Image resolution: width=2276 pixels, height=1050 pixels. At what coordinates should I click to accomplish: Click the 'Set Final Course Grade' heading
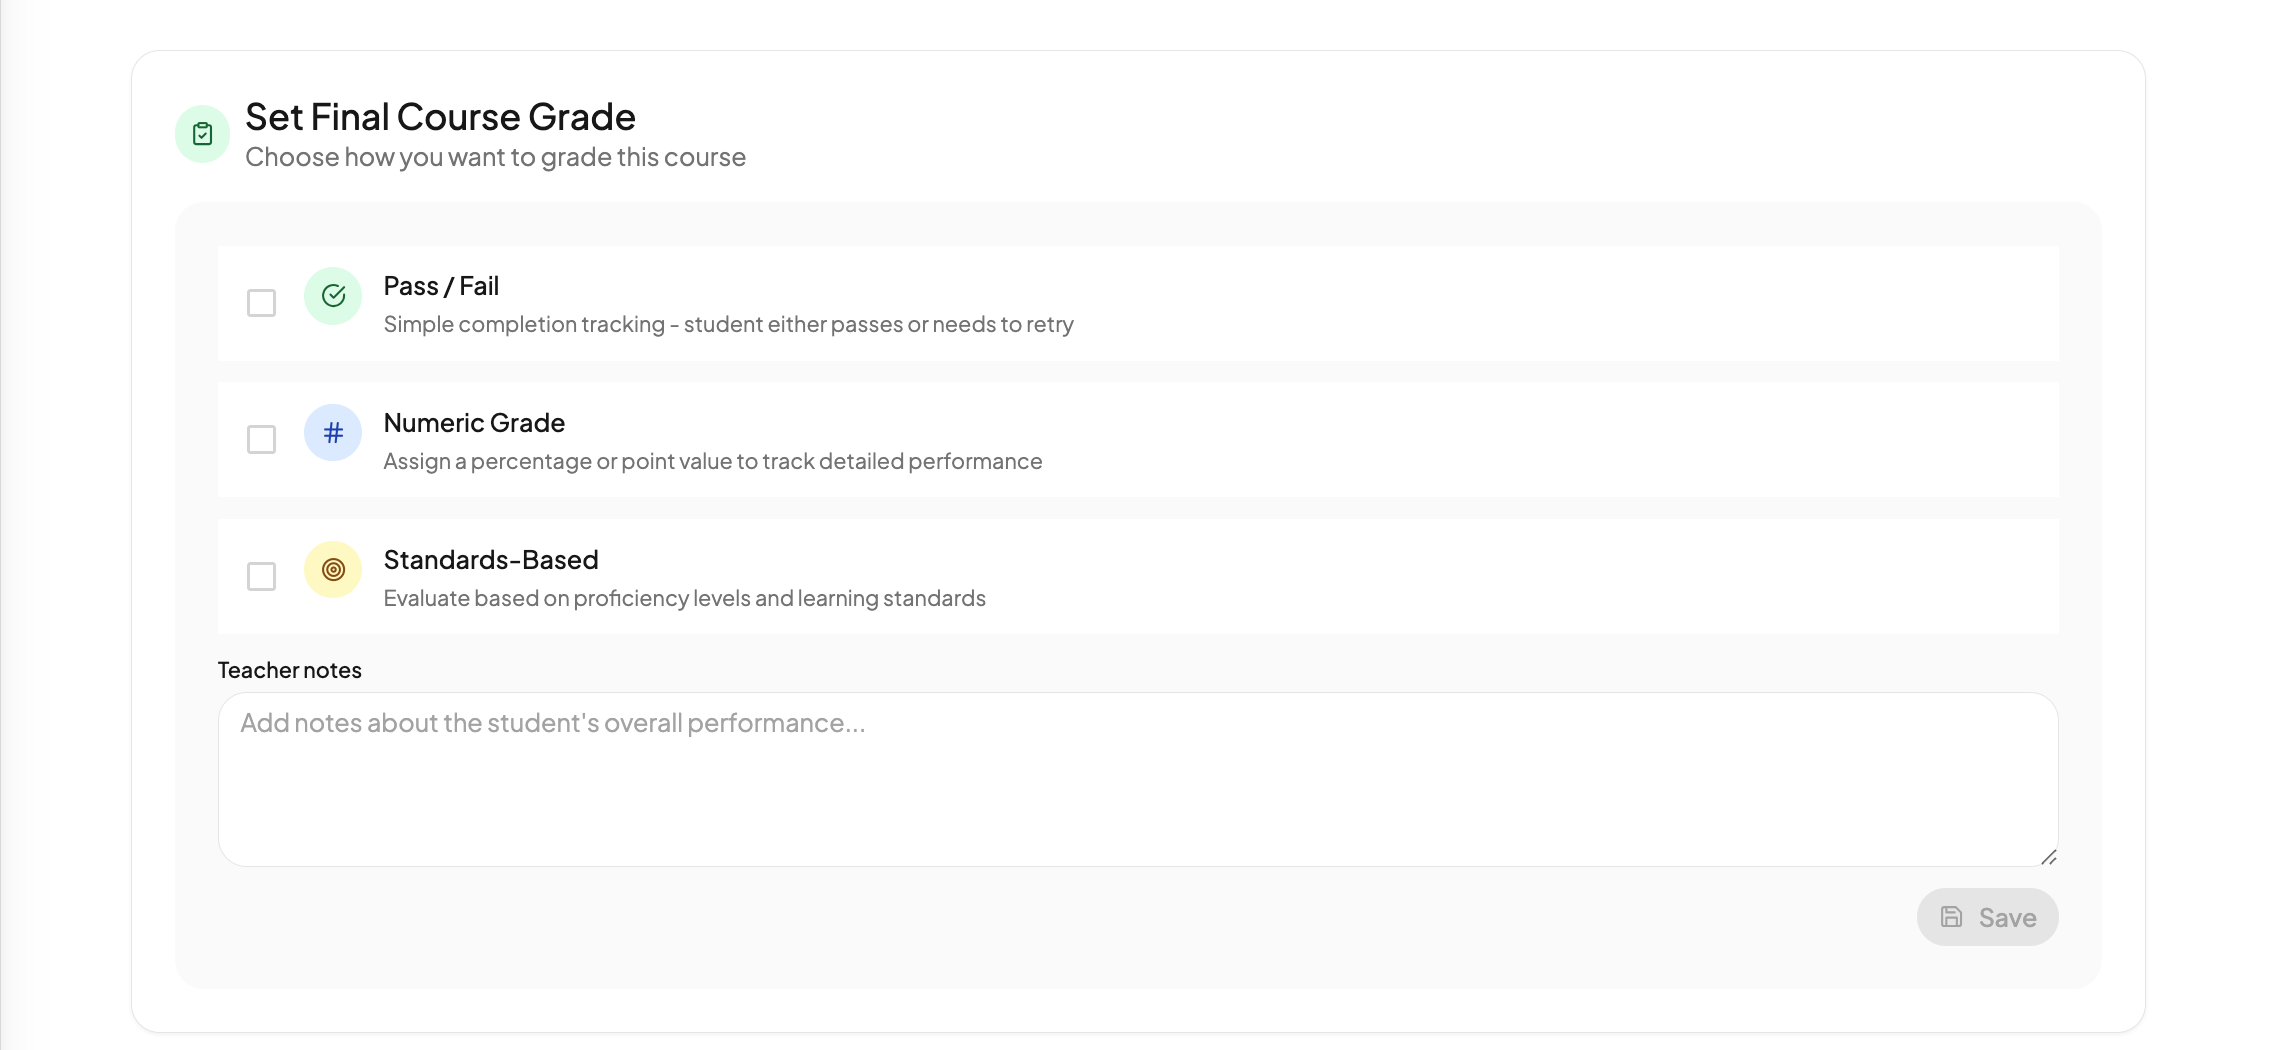tap(440, 118)
